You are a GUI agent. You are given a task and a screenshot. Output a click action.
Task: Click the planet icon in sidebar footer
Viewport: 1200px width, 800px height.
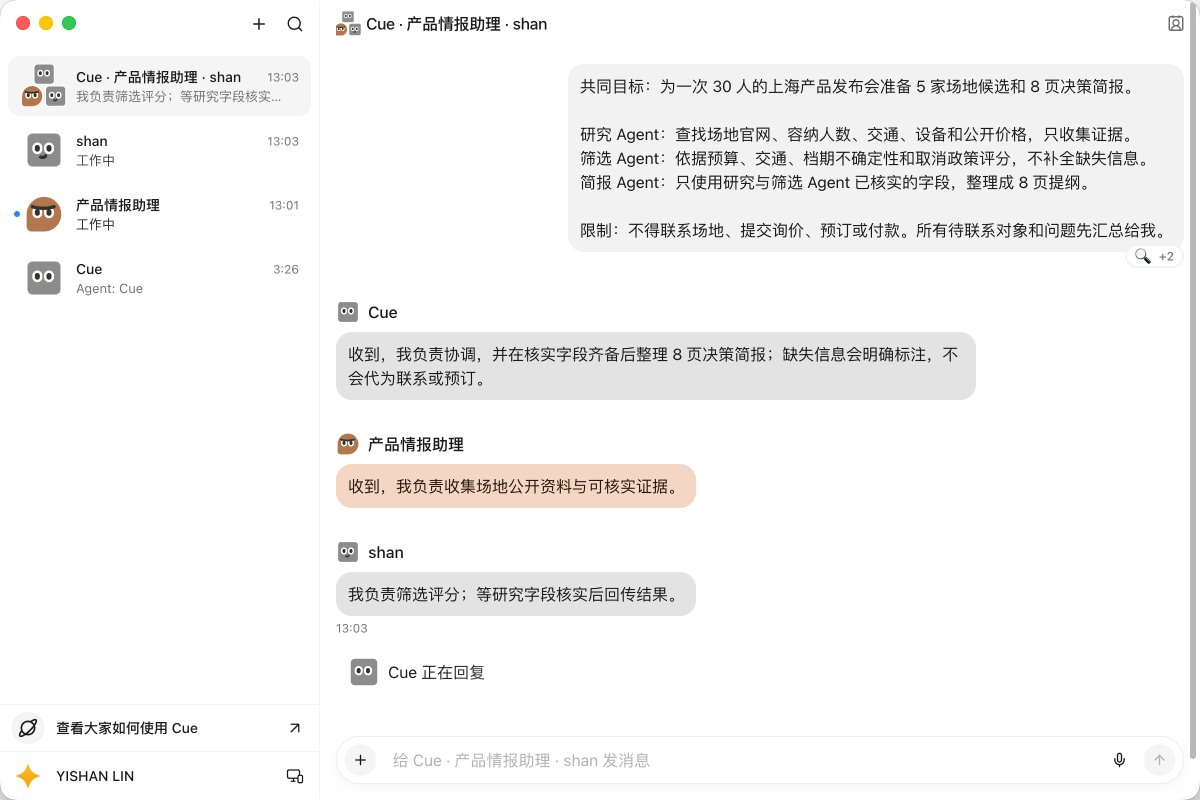point(28,728)
